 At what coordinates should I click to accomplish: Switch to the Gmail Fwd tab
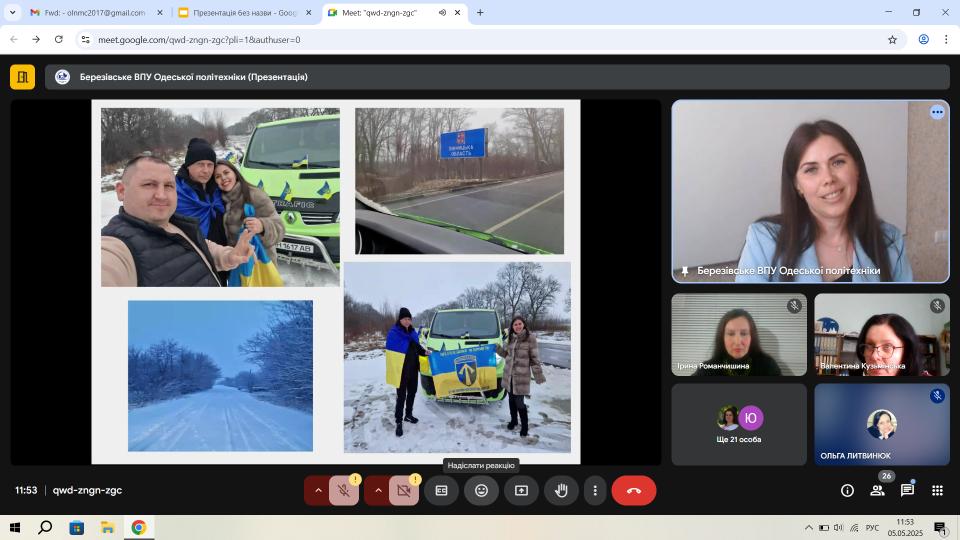(x=87, y=13)
